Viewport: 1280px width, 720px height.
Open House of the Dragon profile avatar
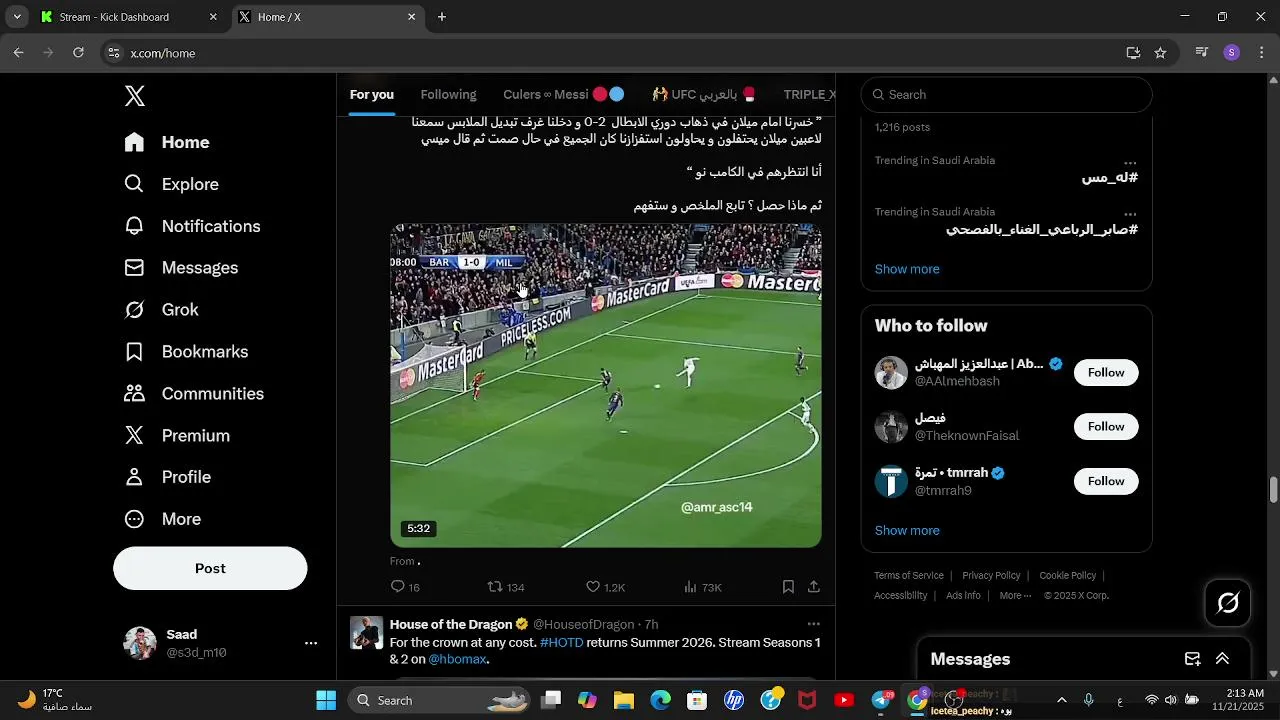[367, 633]
